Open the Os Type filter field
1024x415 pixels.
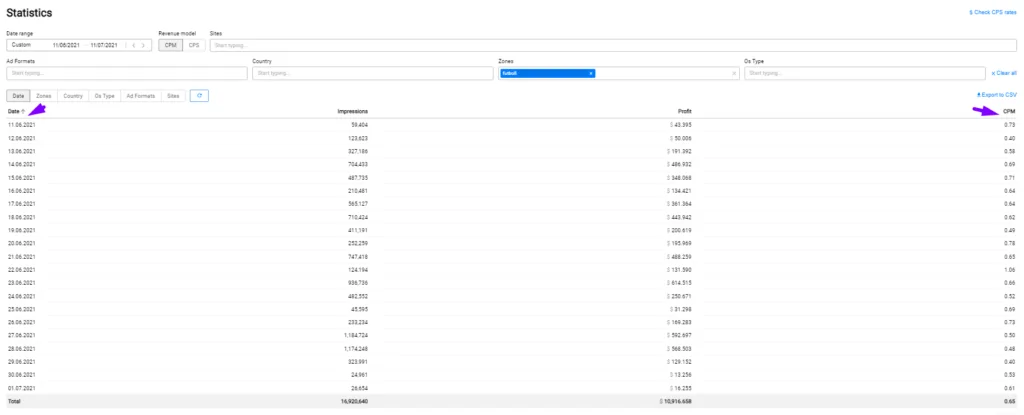pyautogui.click(x=865, y=73)
